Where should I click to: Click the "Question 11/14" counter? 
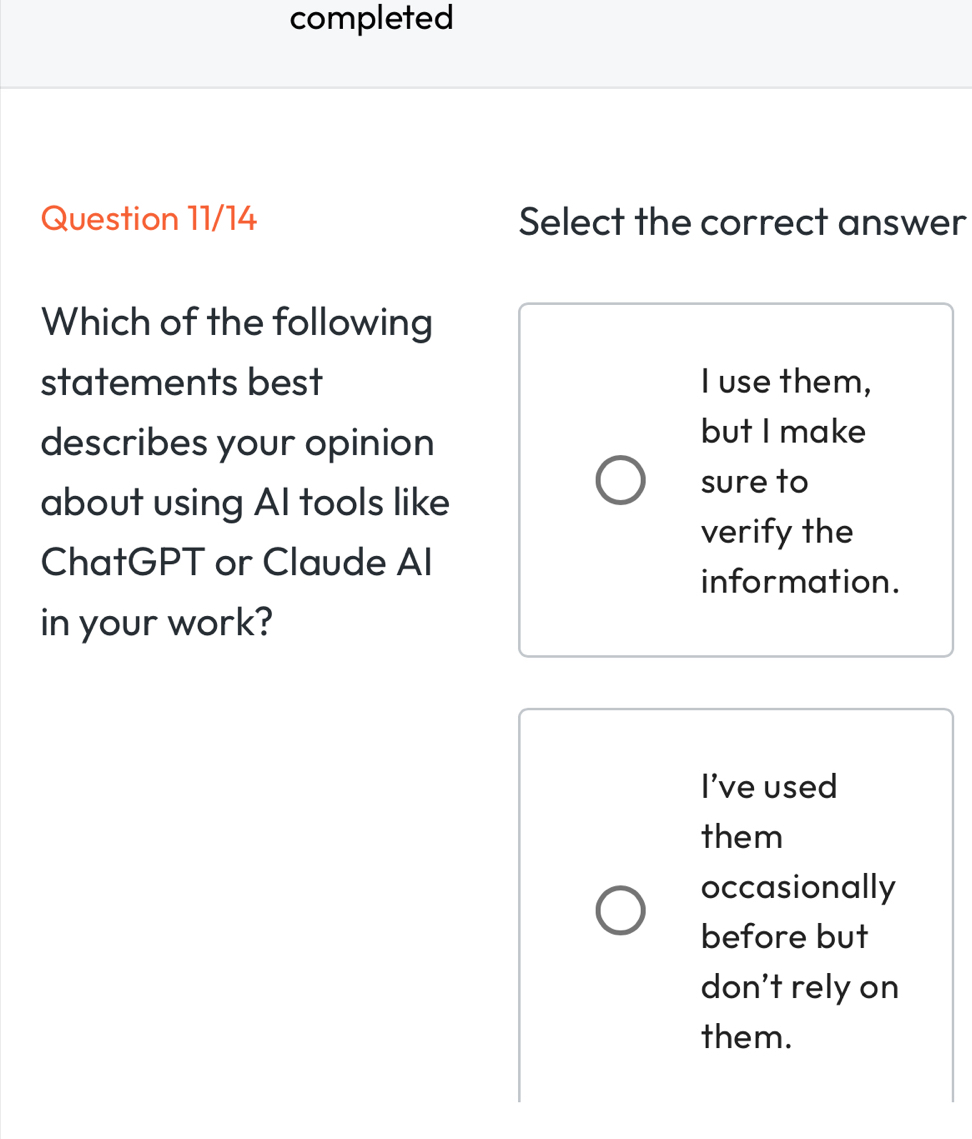(x=149, y=218)
